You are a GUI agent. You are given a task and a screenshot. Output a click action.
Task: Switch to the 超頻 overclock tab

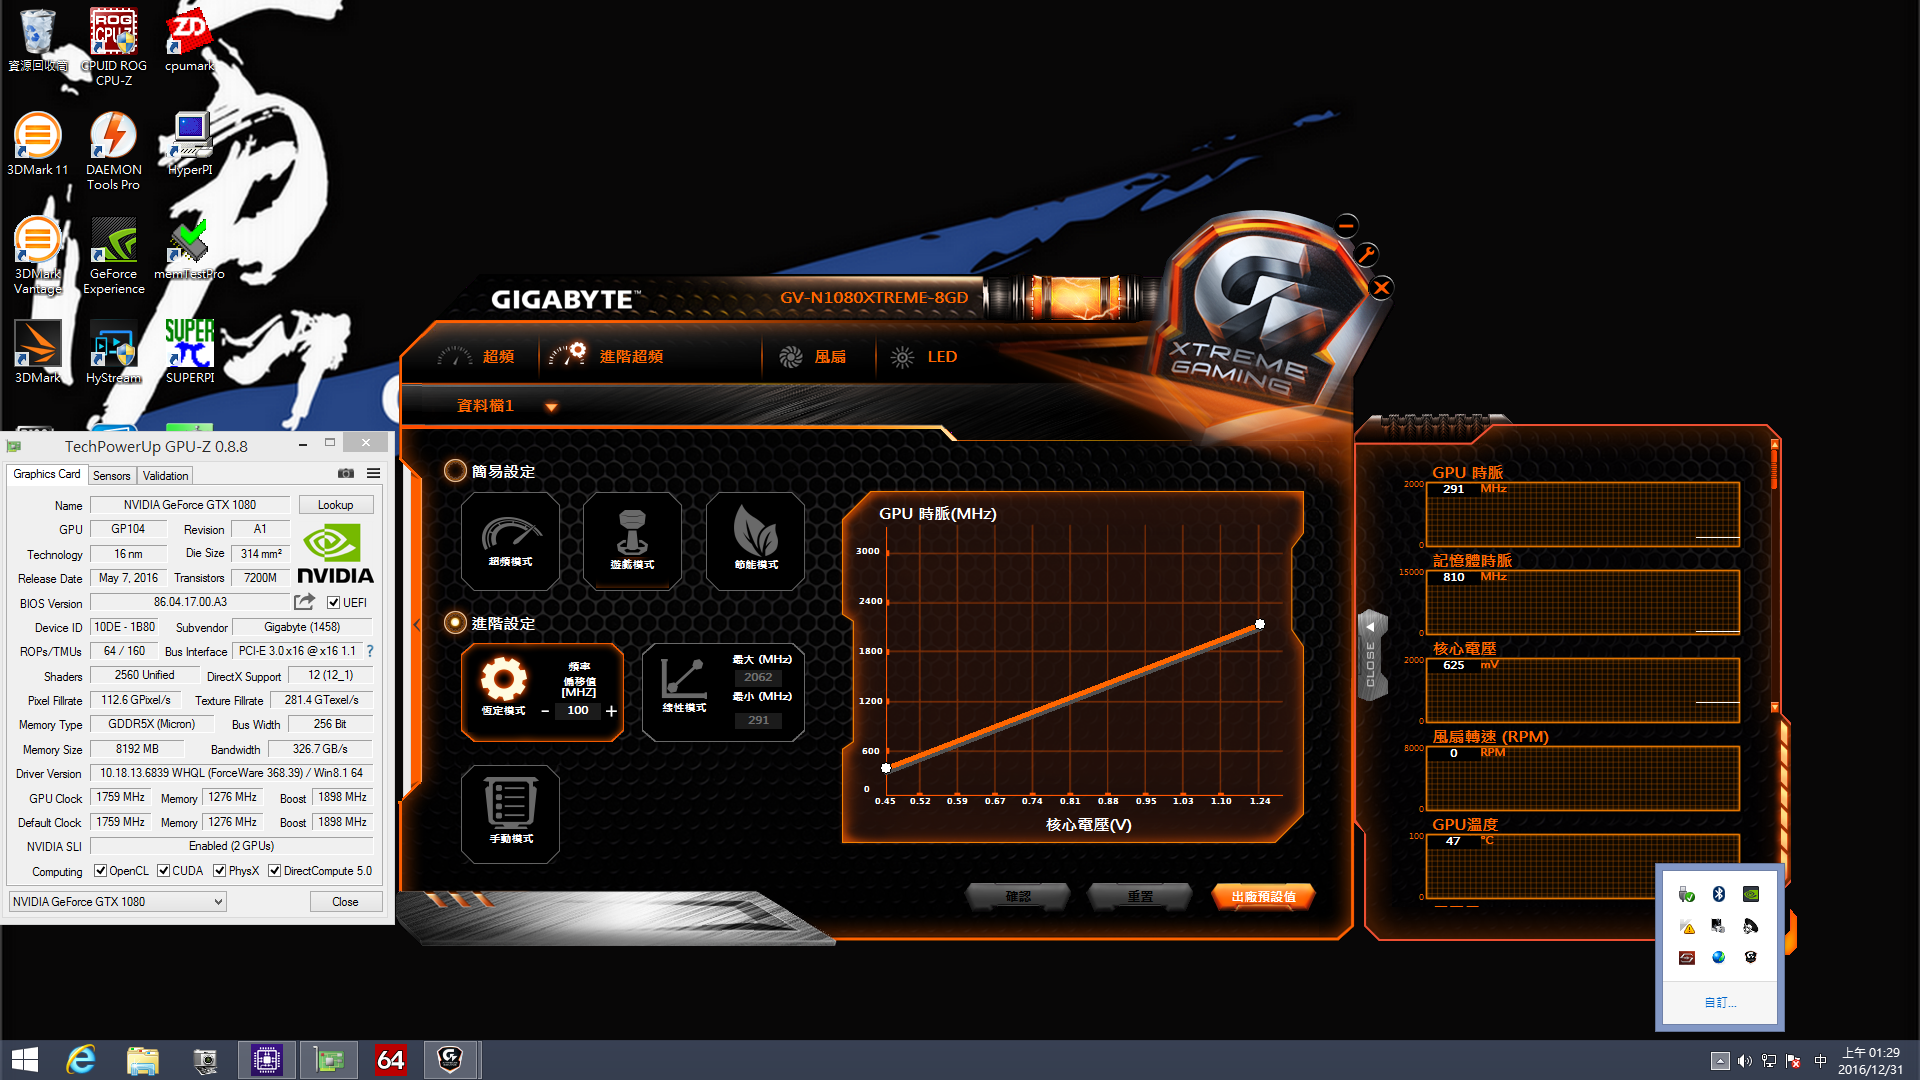(477, 357)
